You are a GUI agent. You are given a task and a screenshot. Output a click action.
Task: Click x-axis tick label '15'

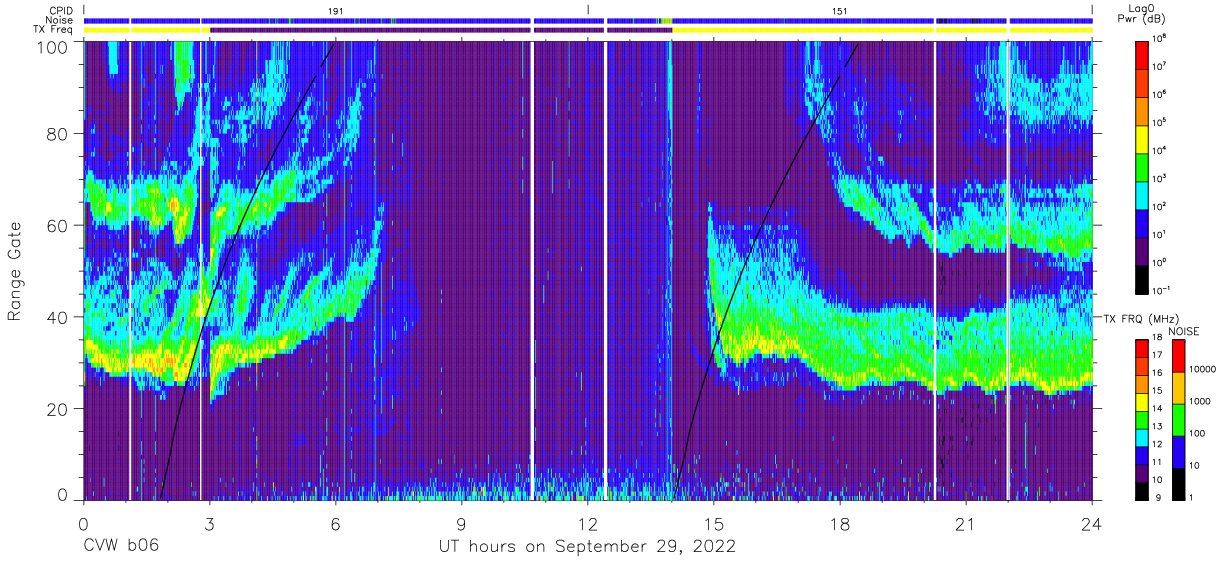(x=713, y=523)
